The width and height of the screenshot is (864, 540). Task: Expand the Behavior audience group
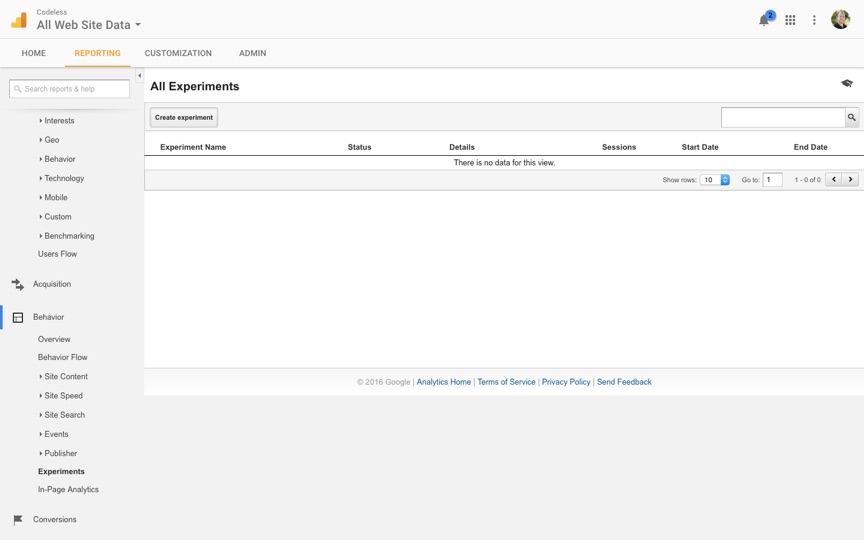point(57,159)
